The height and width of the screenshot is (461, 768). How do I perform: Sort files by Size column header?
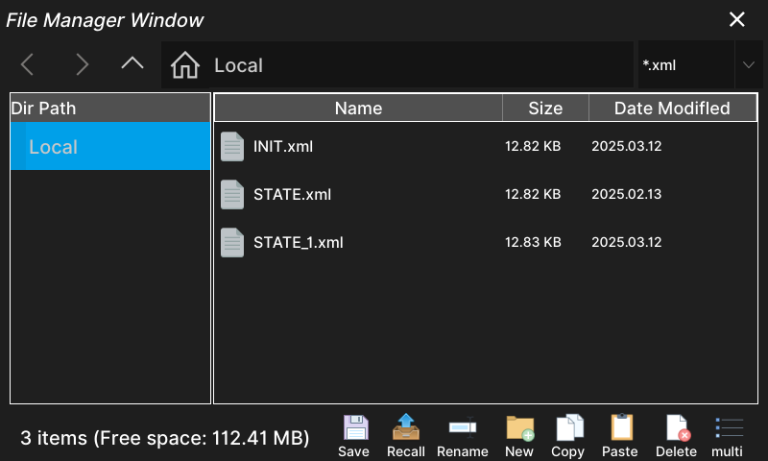545,108
